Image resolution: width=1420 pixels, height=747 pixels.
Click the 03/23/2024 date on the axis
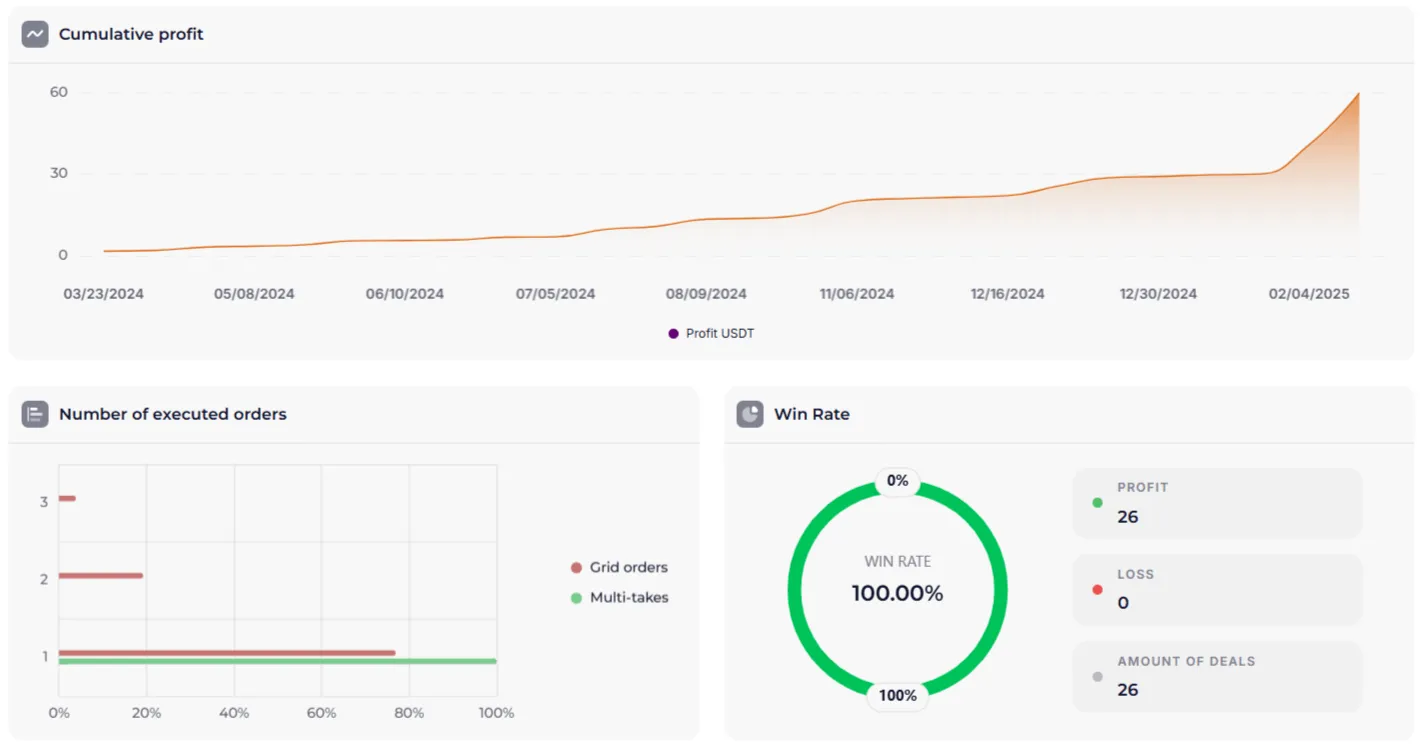(x=104, y=294)
